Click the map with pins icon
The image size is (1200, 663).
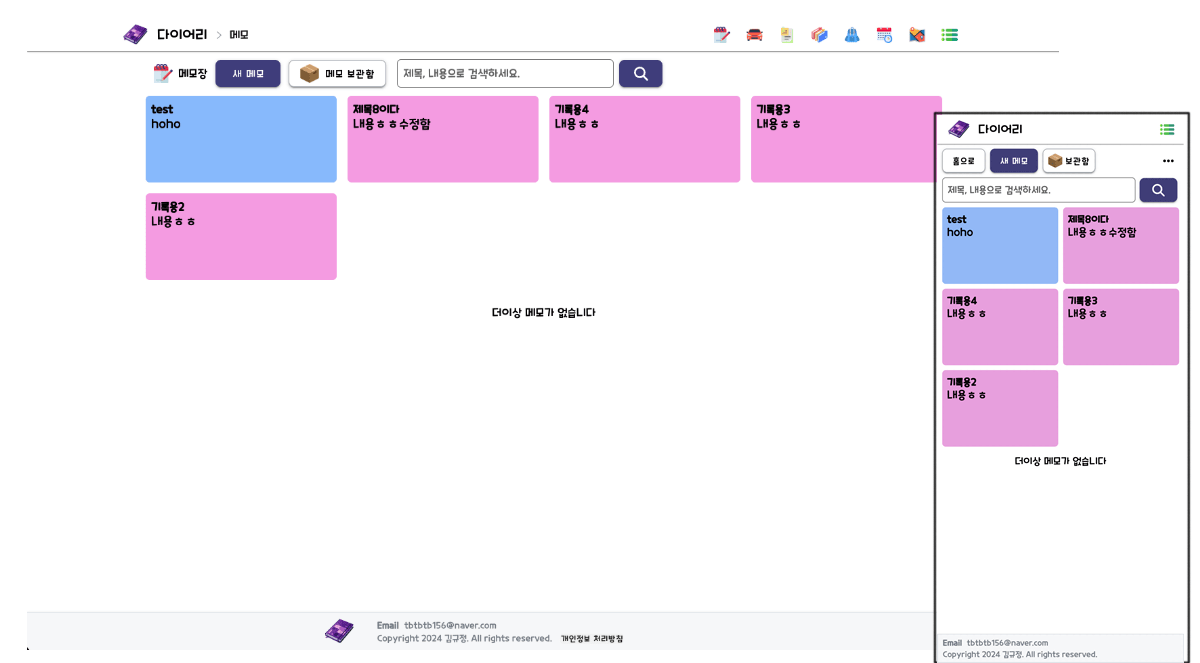pos(917,35)
